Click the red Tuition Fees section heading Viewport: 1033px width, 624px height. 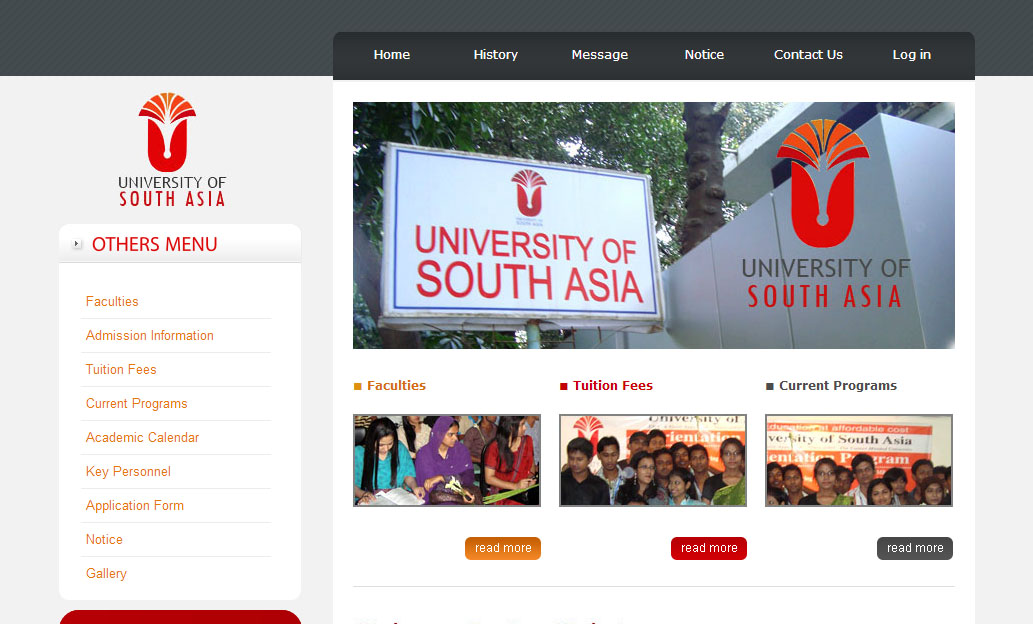(613, 386)
